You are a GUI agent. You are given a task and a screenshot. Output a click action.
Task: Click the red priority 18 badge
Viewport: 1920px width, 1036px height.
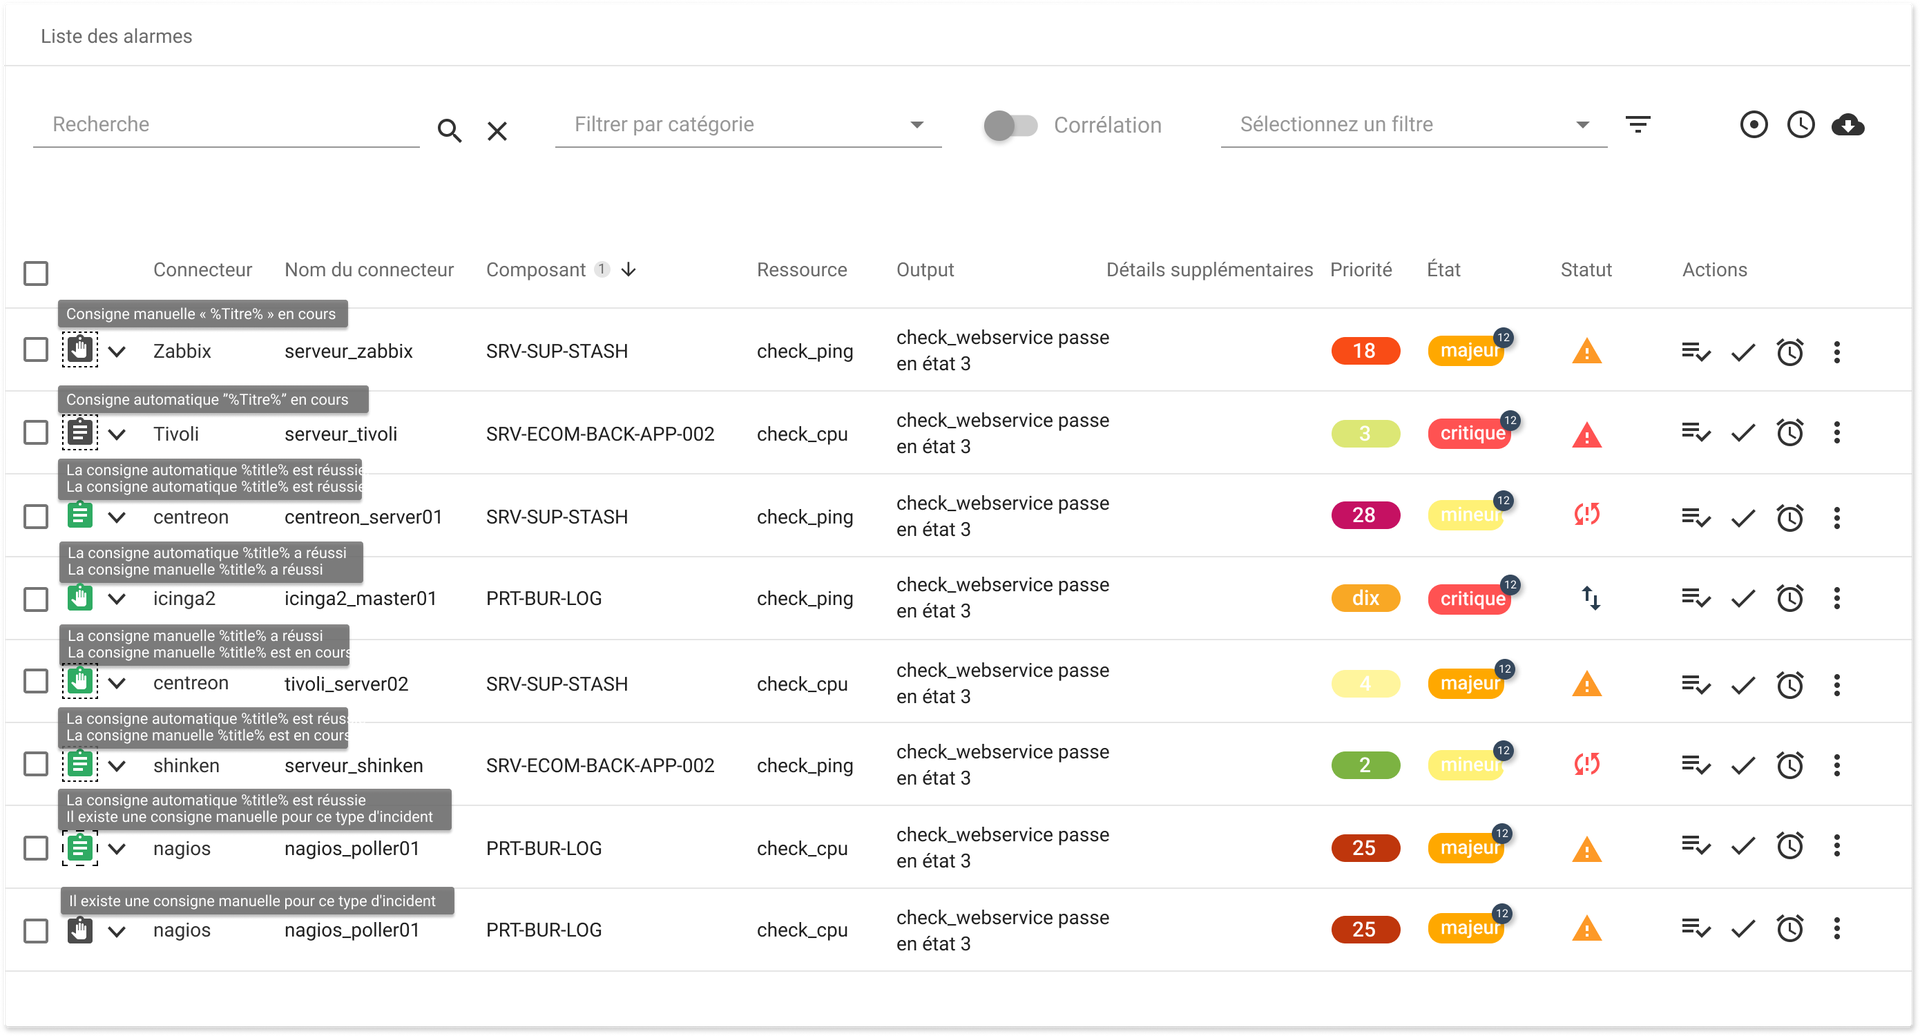pyautogui.click(x=1365, y=351)
